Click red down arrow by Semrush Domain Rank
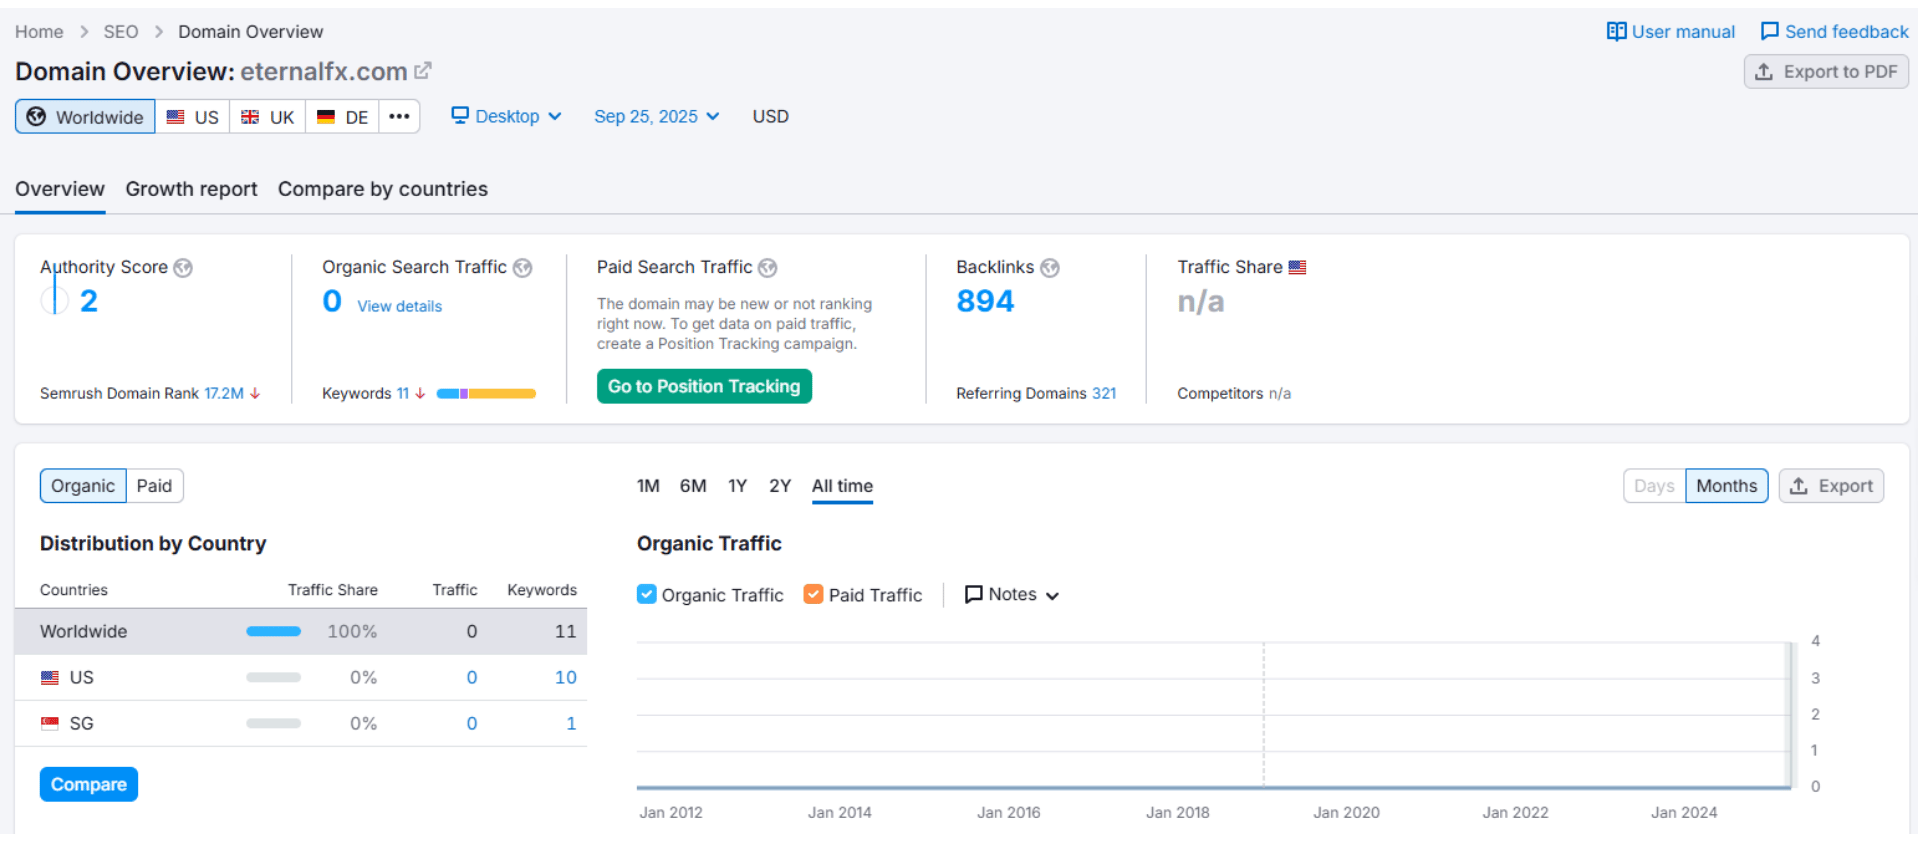The height and width of the screenshot is (860, 1920). [x=255, y=394]
